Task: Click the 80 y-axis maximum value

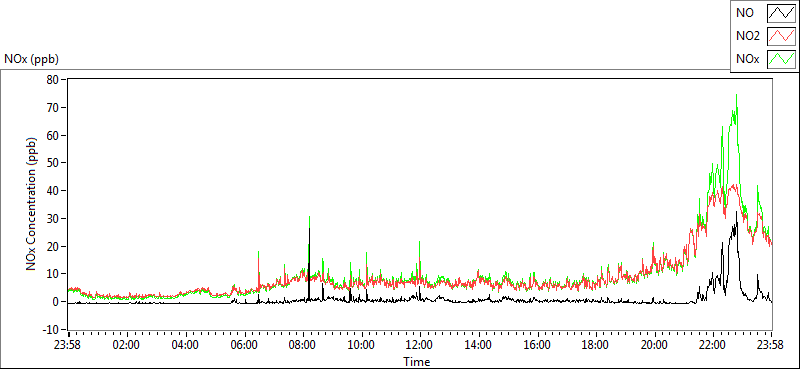Action: 53,80
